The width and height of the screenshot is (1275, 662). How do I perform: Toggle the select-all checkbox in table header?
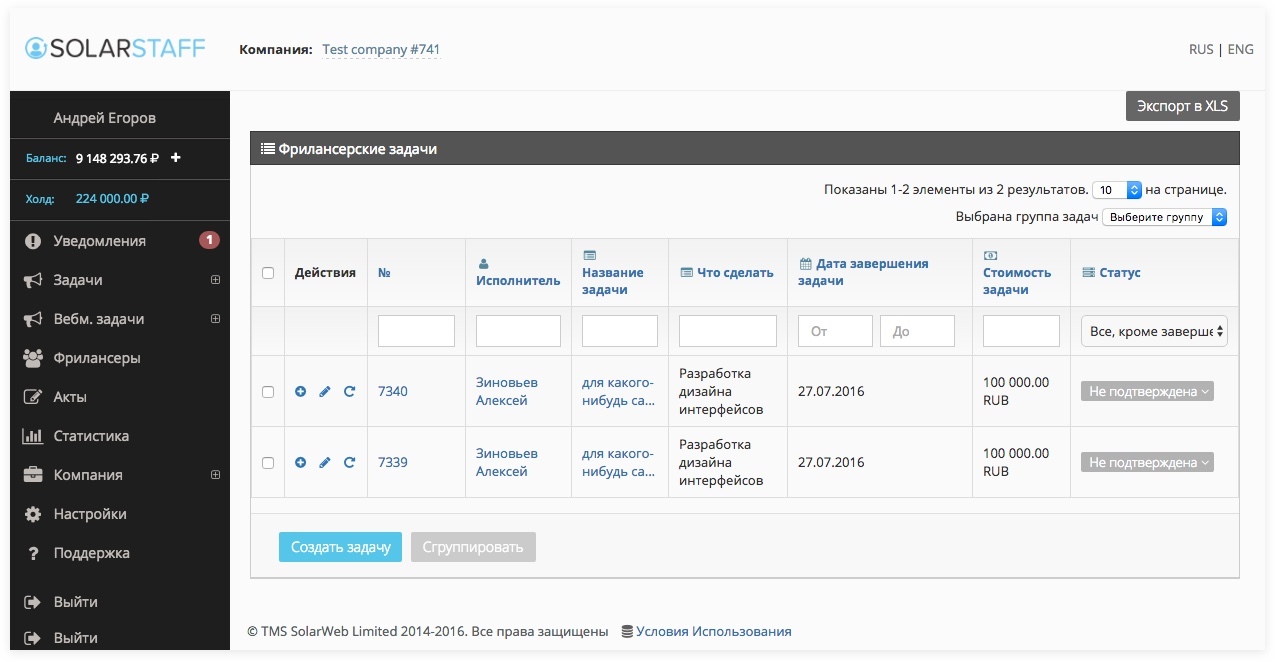(268, 273)
